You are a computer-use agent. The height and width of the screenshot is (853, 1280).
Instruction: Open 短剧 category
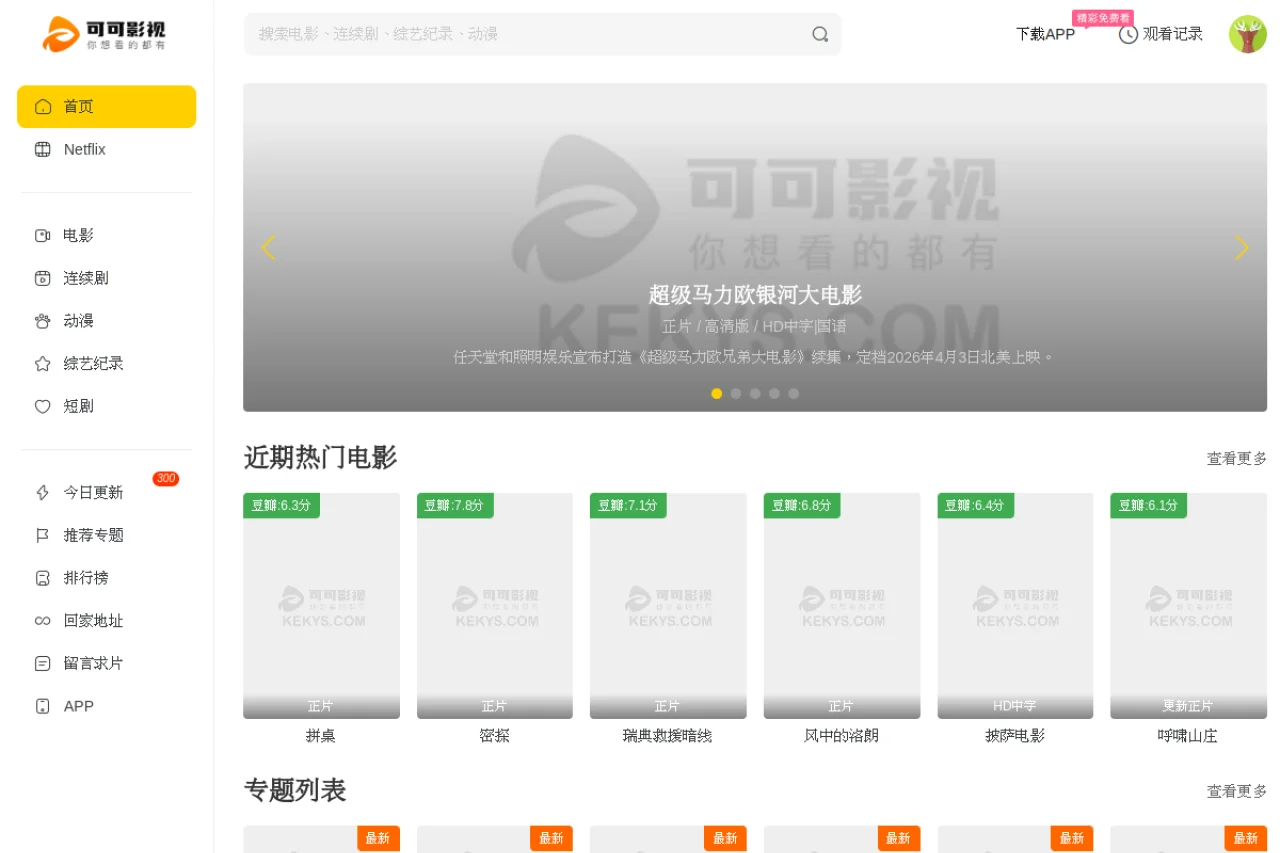pos(106,407)
